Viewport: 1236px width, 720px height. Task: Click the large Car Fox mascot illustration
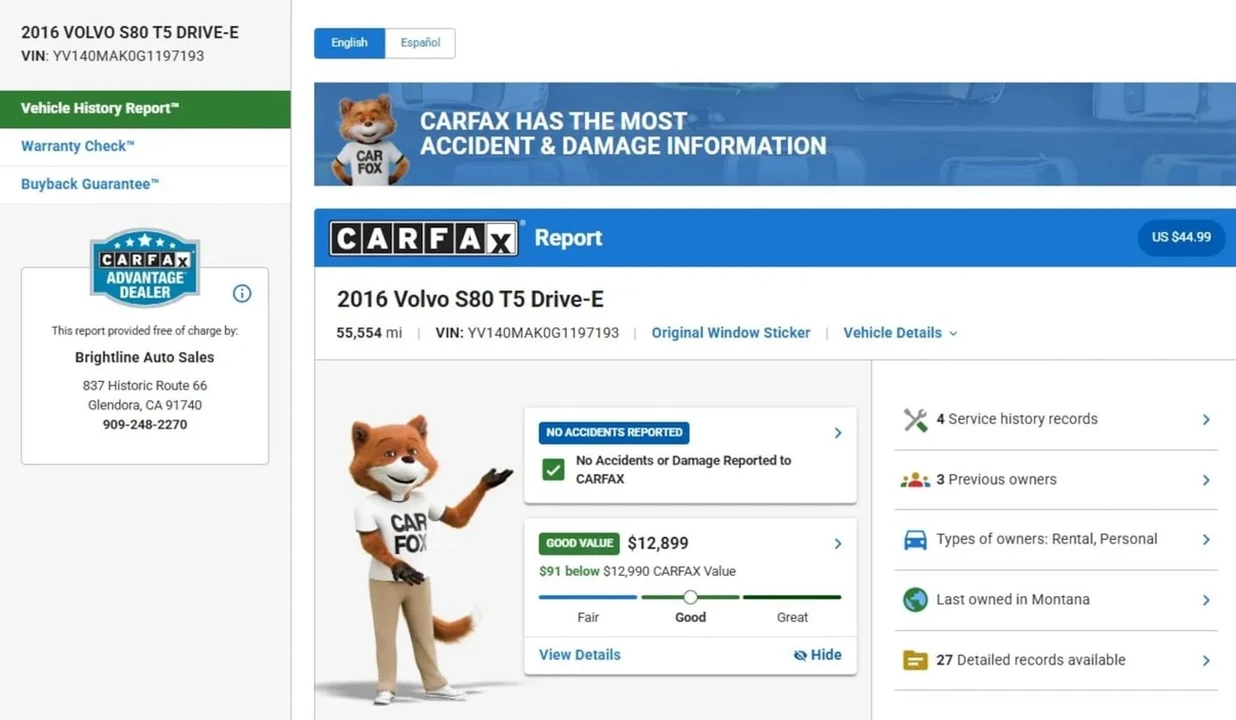coord(418,560)
